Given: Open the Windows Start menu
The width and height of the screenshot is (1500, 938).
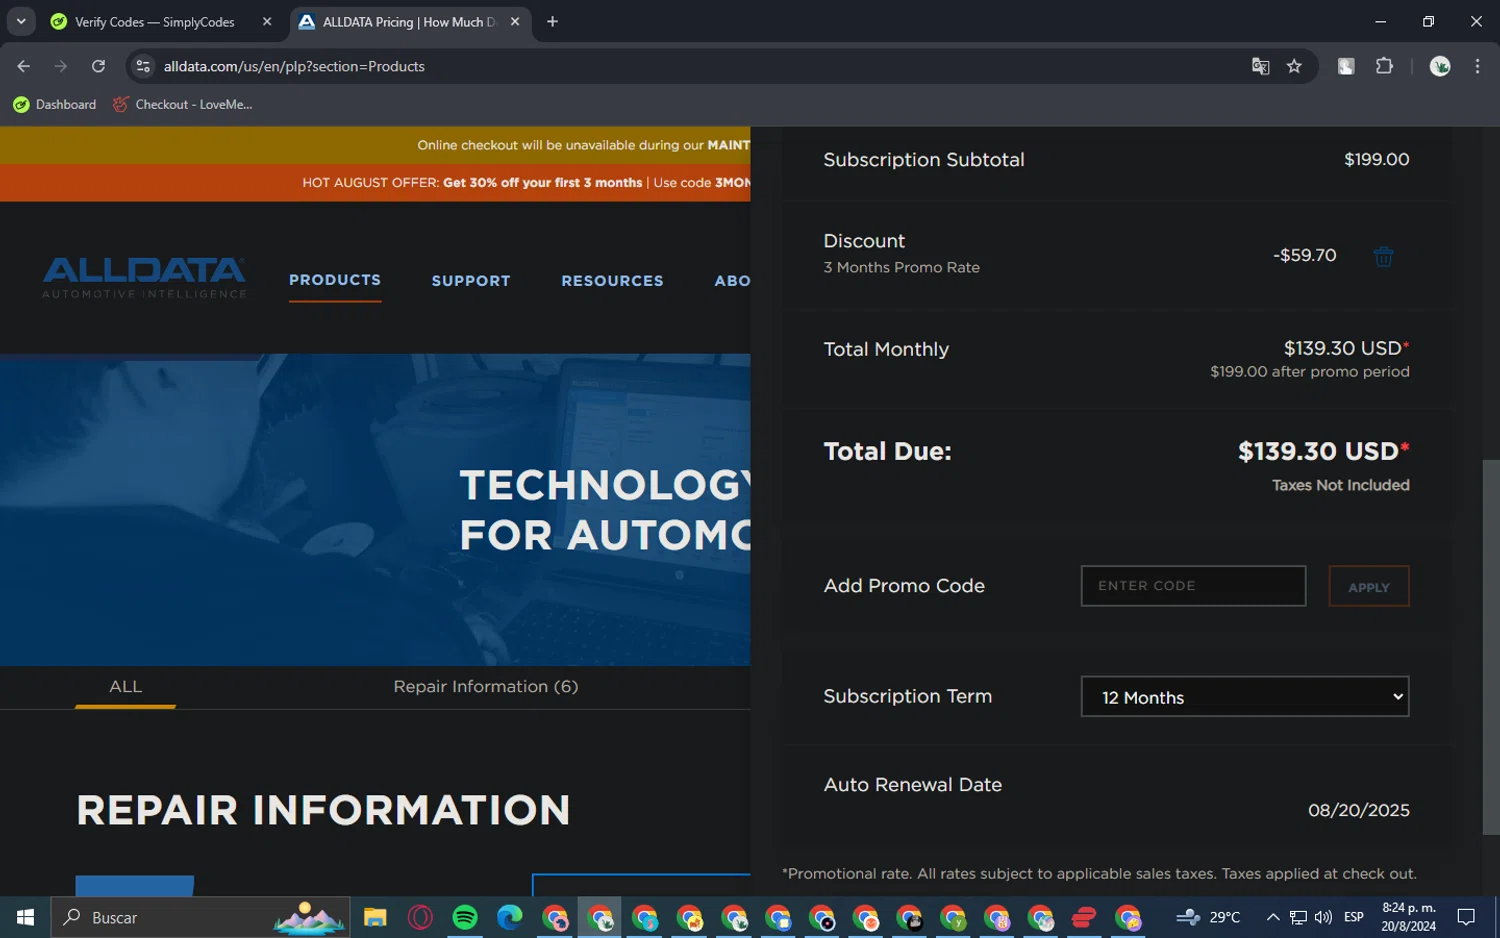Looking at the screenshot, I should (x=25, y=917).
